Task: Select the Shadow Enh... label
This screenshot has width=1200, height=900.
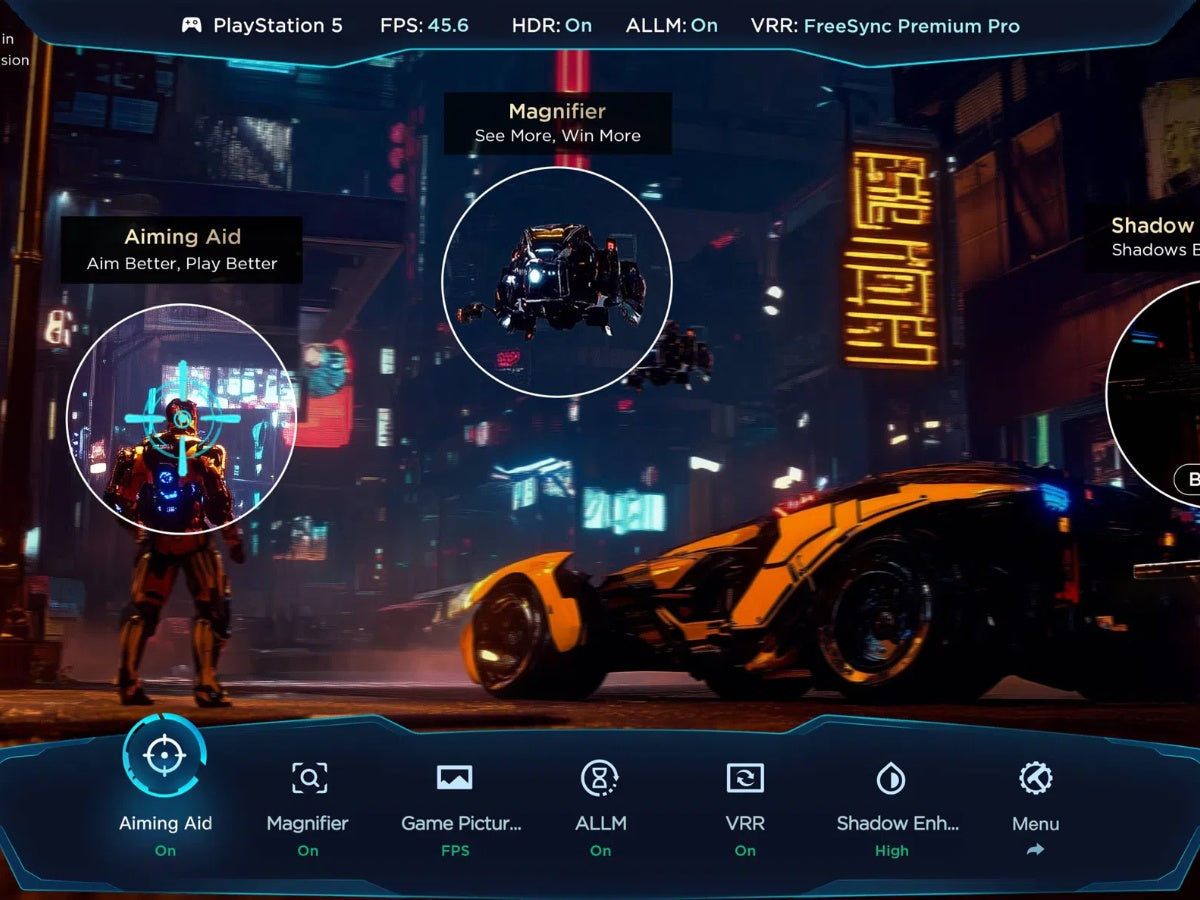Action: point(898,823)
